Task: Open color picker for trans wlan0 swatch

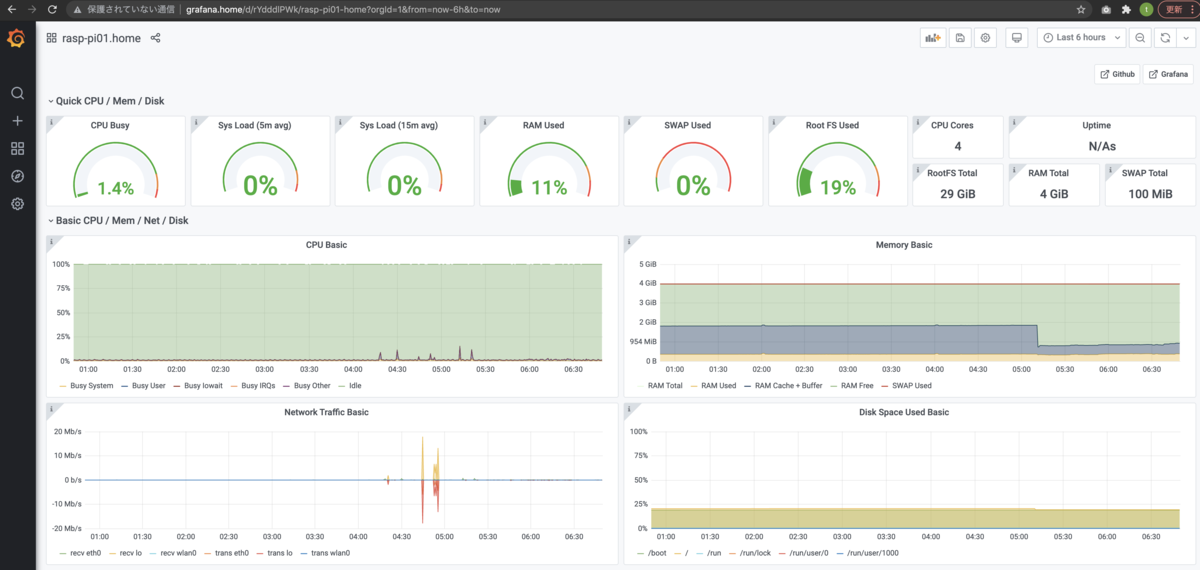Action: pyautogui.click(x=302, y=553)
